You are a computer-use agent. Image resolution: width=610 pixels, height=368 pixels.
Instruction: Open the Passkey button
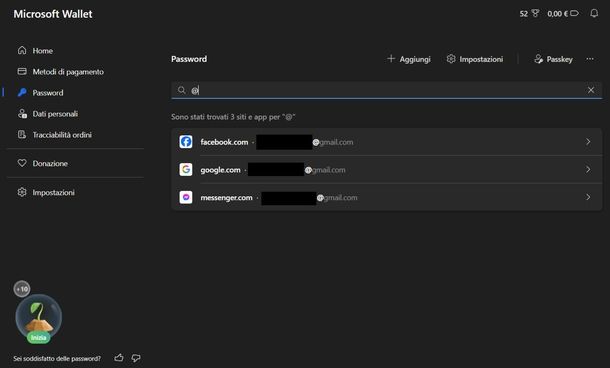tap(553, 59)
